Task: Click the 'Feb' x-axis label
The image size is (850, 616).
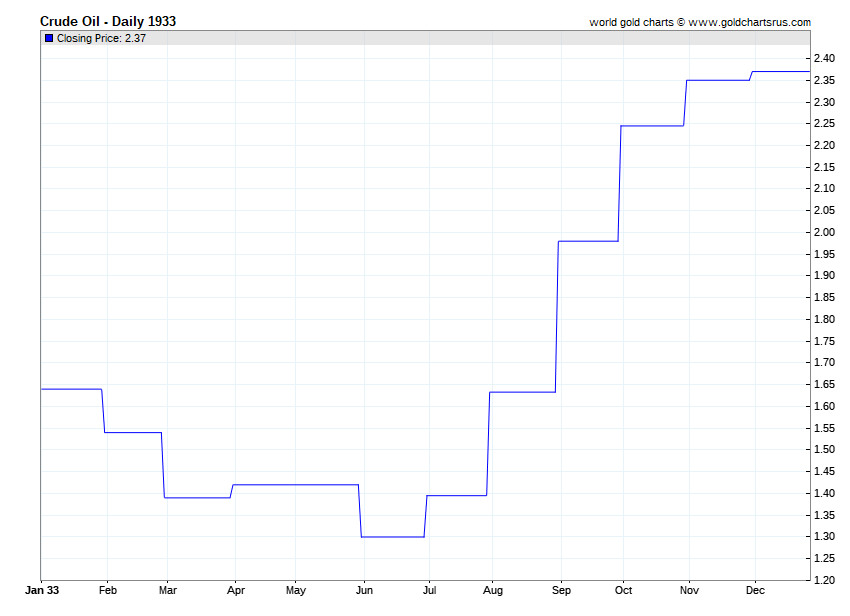Action: point(107,590)
